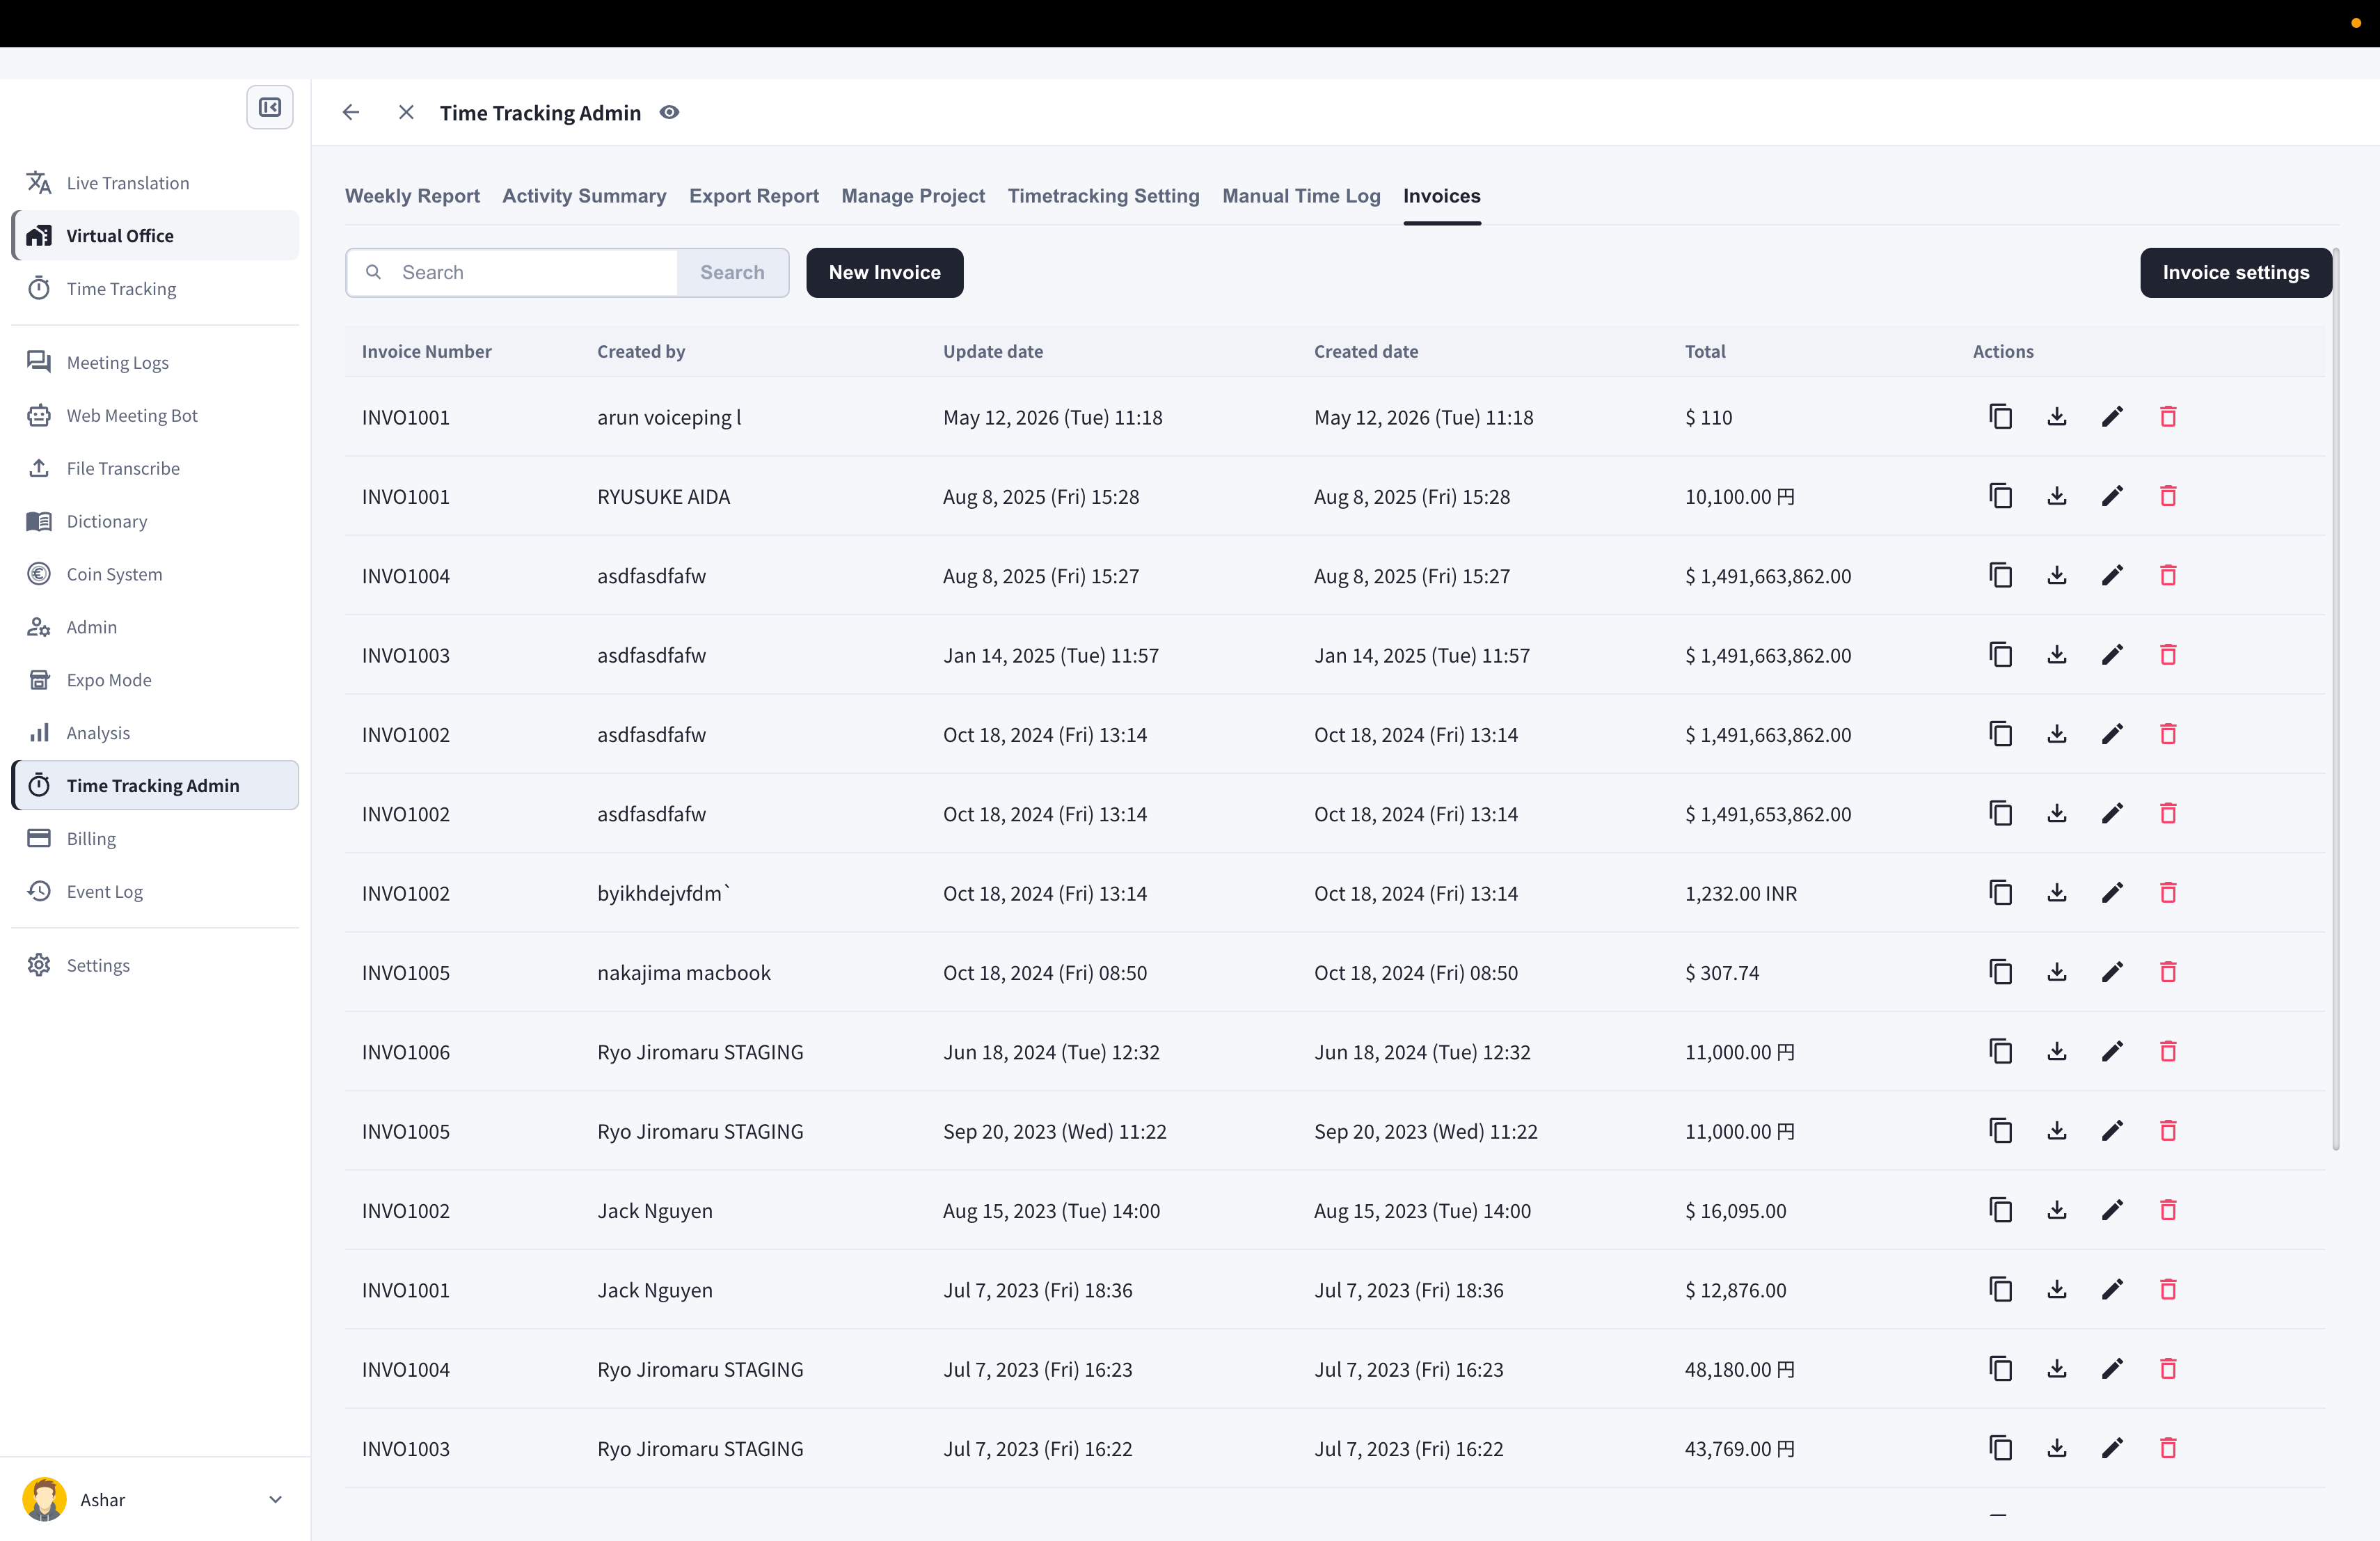Go back with the left arrow
The height and width of the screenshot is (1541, 2380).
(351, 112)
